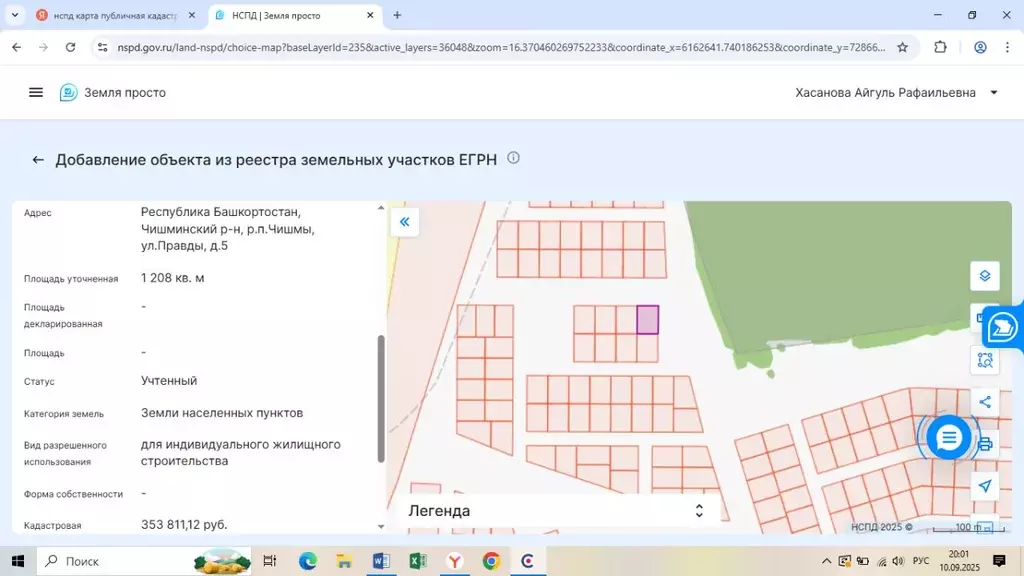Open a new browser tab
This screenshot has width=1024, height=576.
(397, 16)
